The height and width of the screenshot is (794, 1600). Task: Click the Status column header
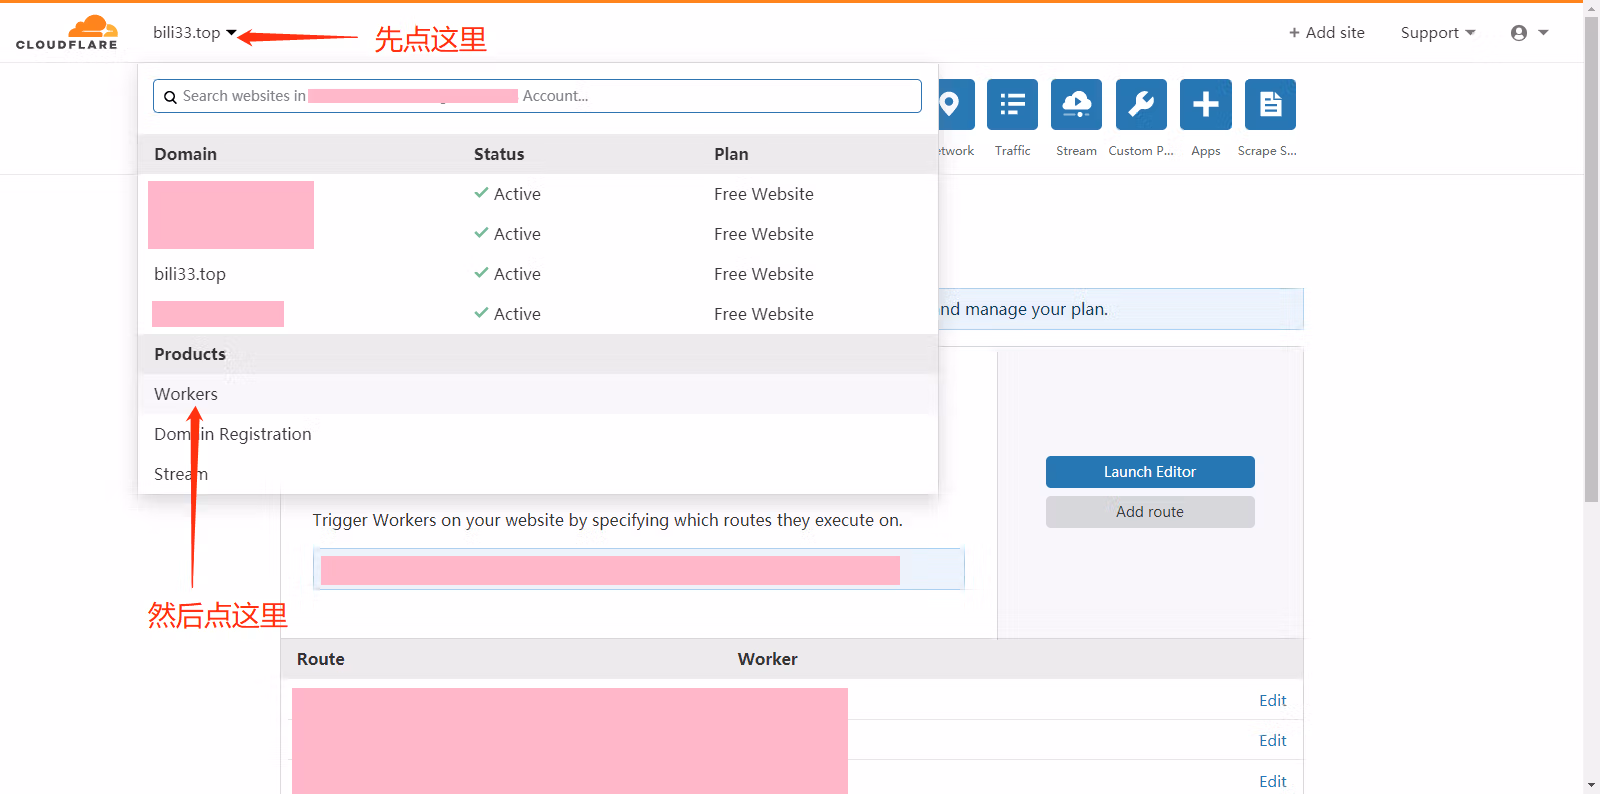coord(499,154)
